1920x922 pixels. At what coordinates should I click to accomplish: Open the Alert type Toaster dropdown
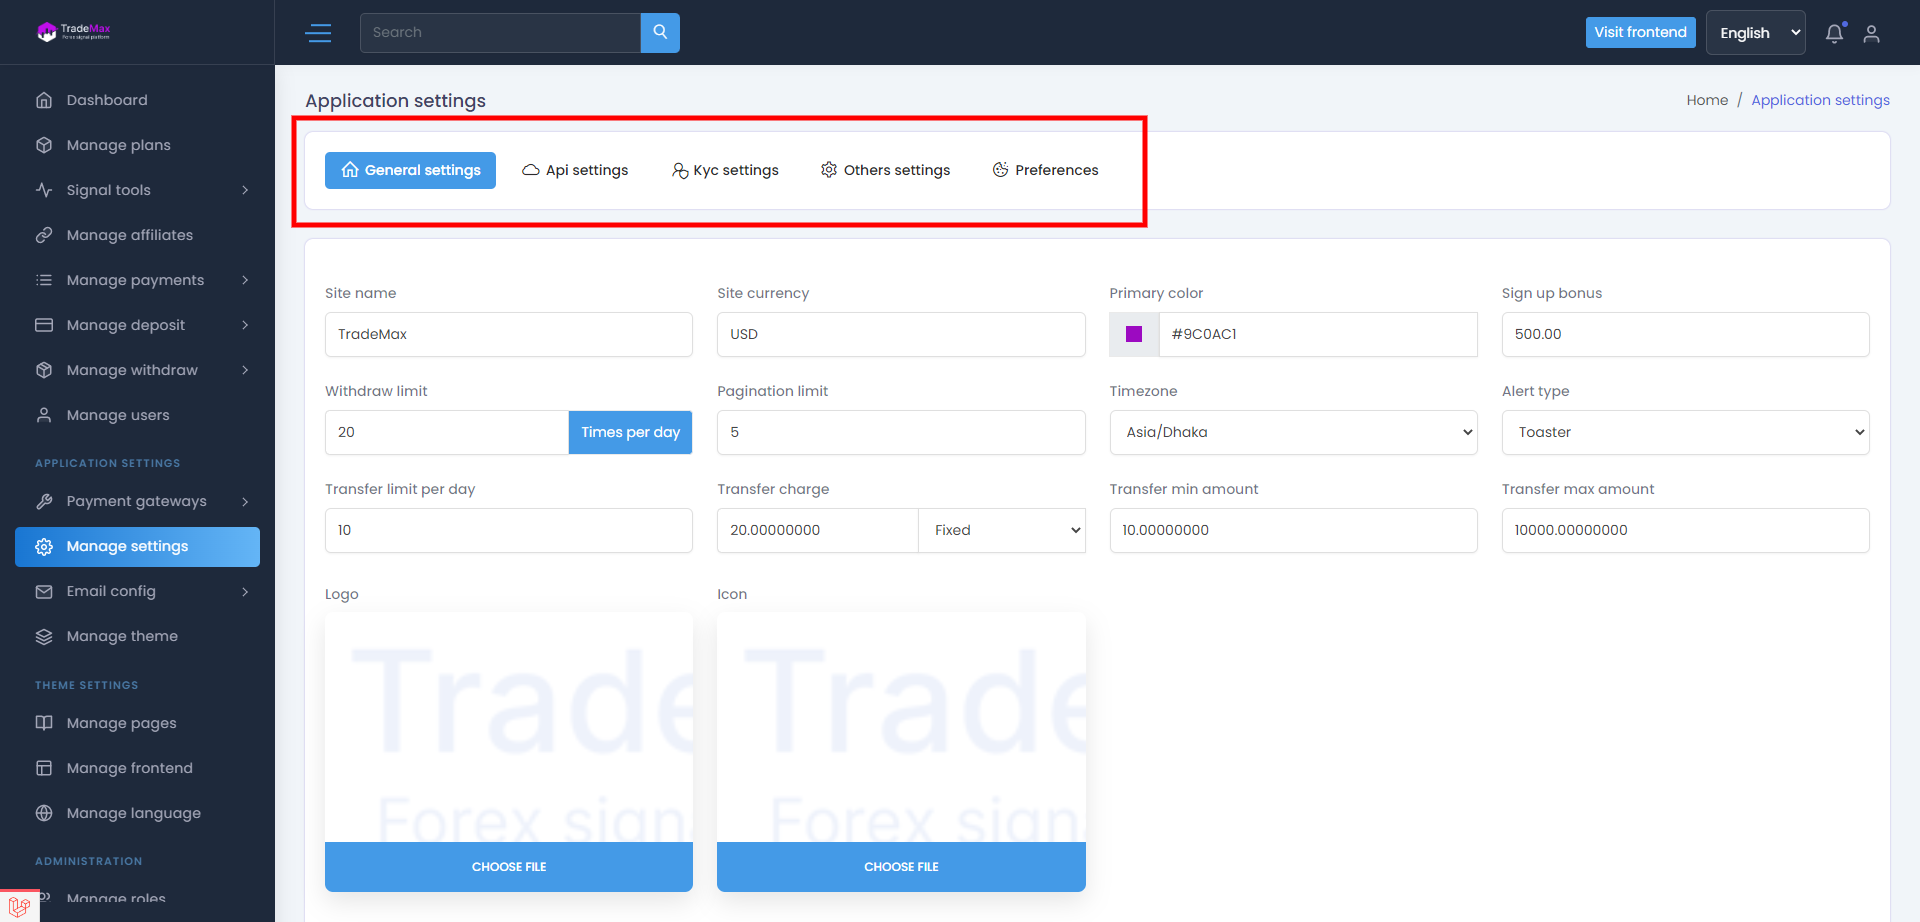[x=1685, y=432]
